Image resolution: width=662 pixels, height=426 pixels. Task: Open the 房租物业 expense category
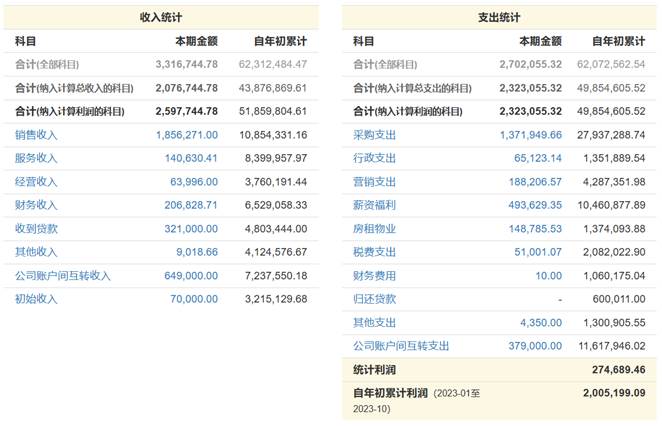coord(374,229)
